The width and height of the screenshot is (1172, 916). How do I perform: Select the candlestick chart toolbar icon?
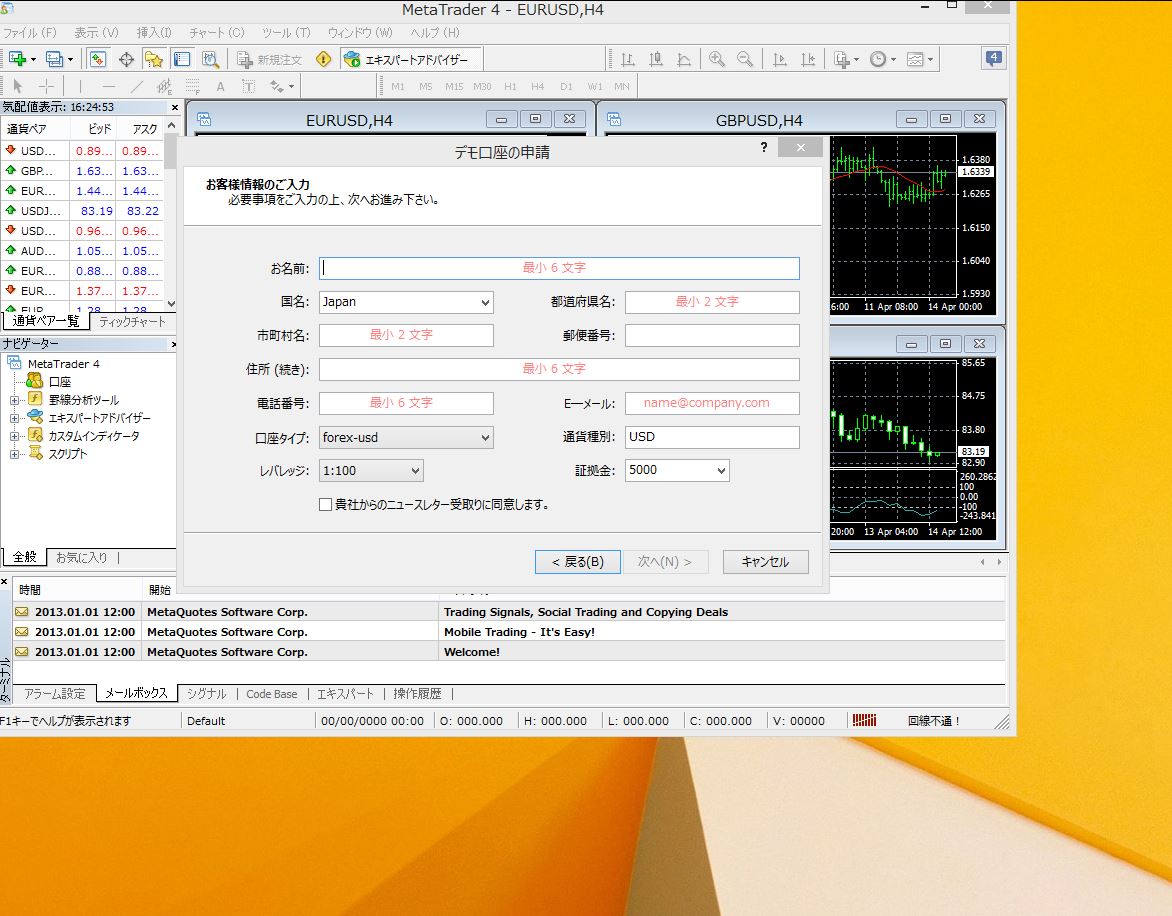coord(656,59)
